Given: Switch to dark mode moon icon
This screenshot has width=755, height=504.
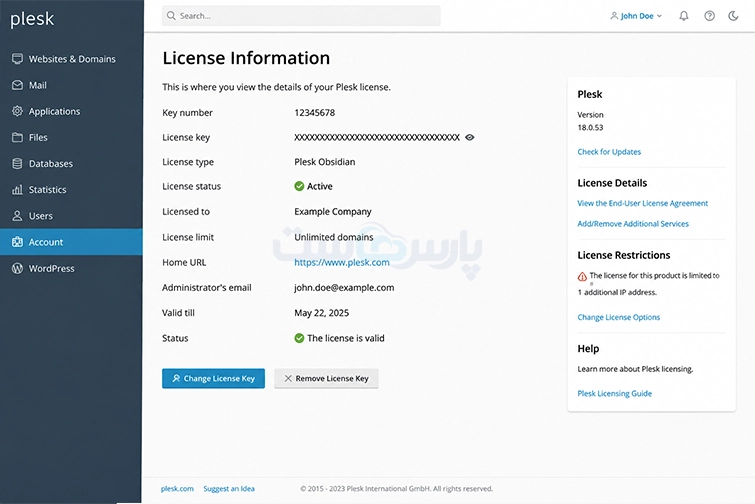Looking at the screenshot, I should tap(733, 16).
